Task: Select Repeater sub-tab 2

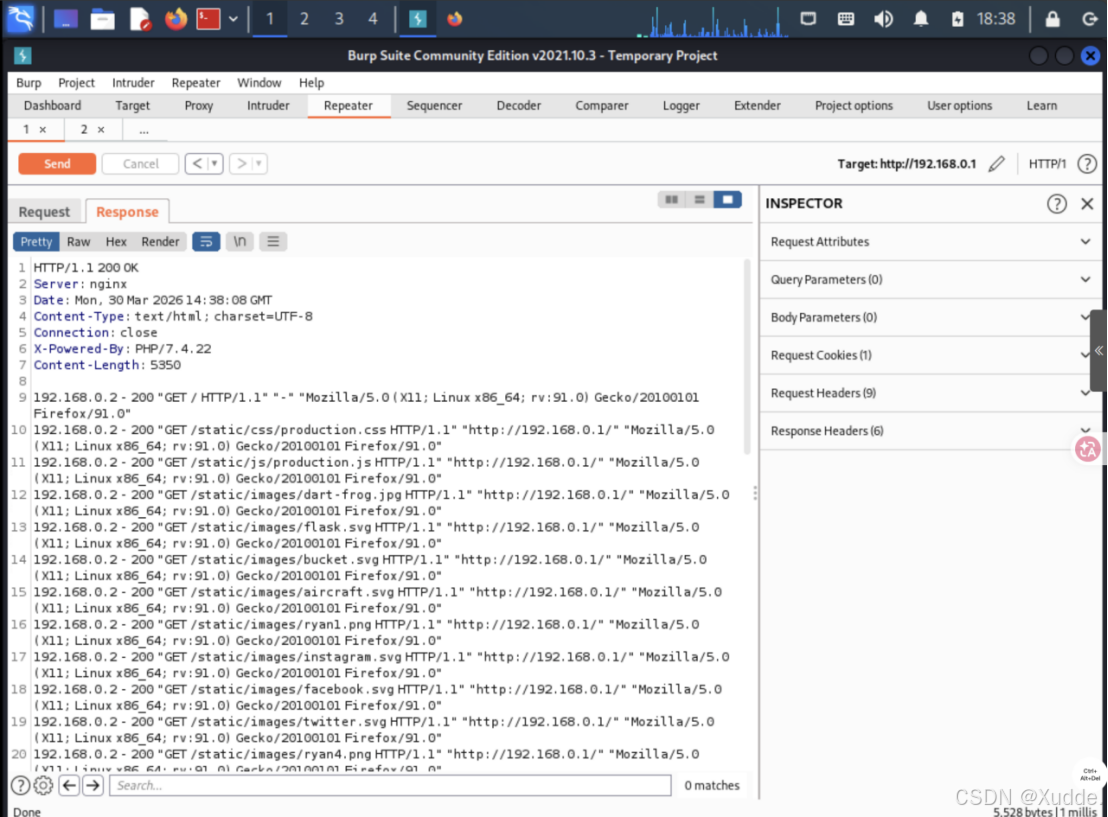Action: [x=83, y=129]
